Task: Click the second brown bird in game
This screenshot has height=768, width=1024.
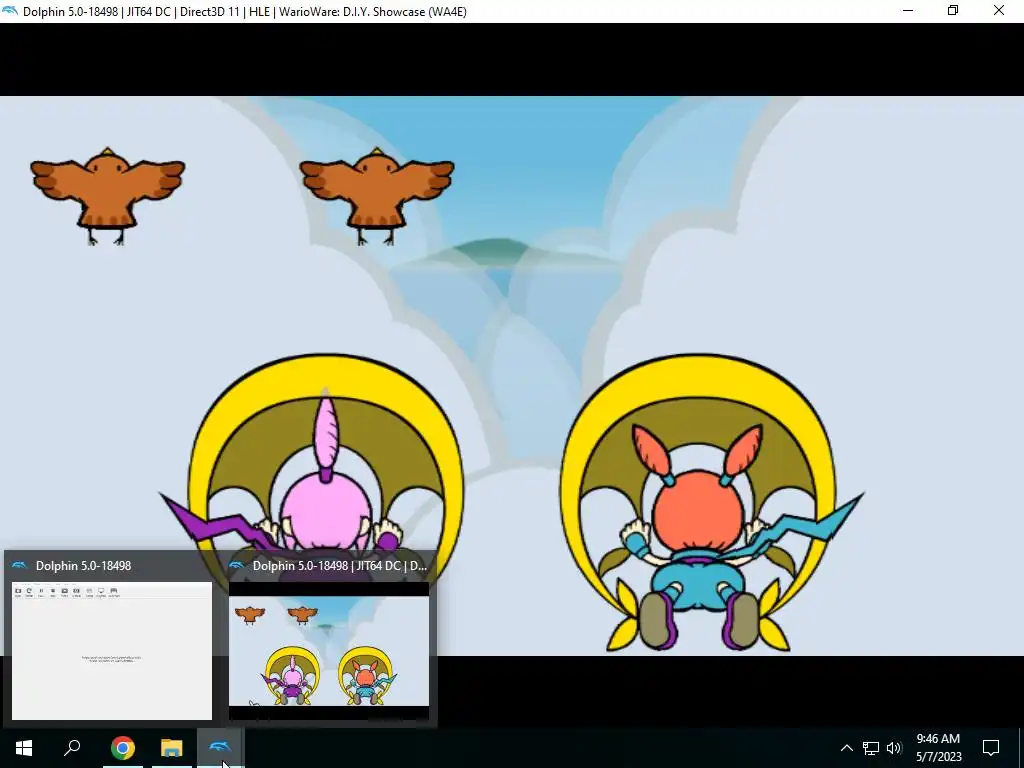Action: coord(377,196)
